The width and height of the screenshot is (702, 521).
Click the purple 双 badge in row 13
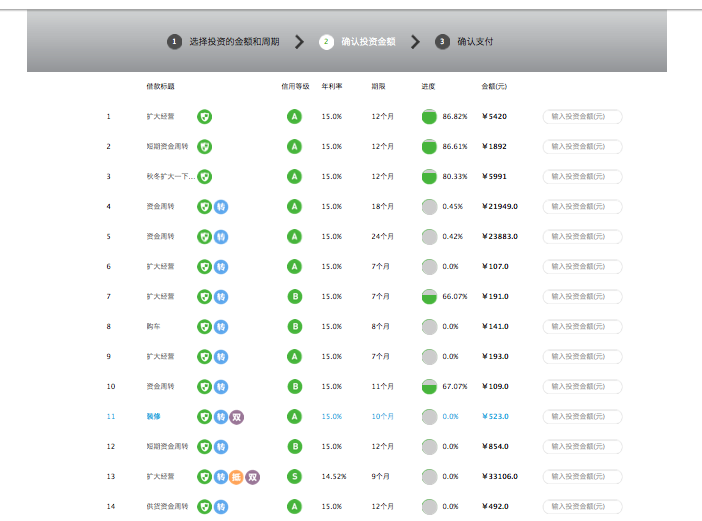point(253,477)
